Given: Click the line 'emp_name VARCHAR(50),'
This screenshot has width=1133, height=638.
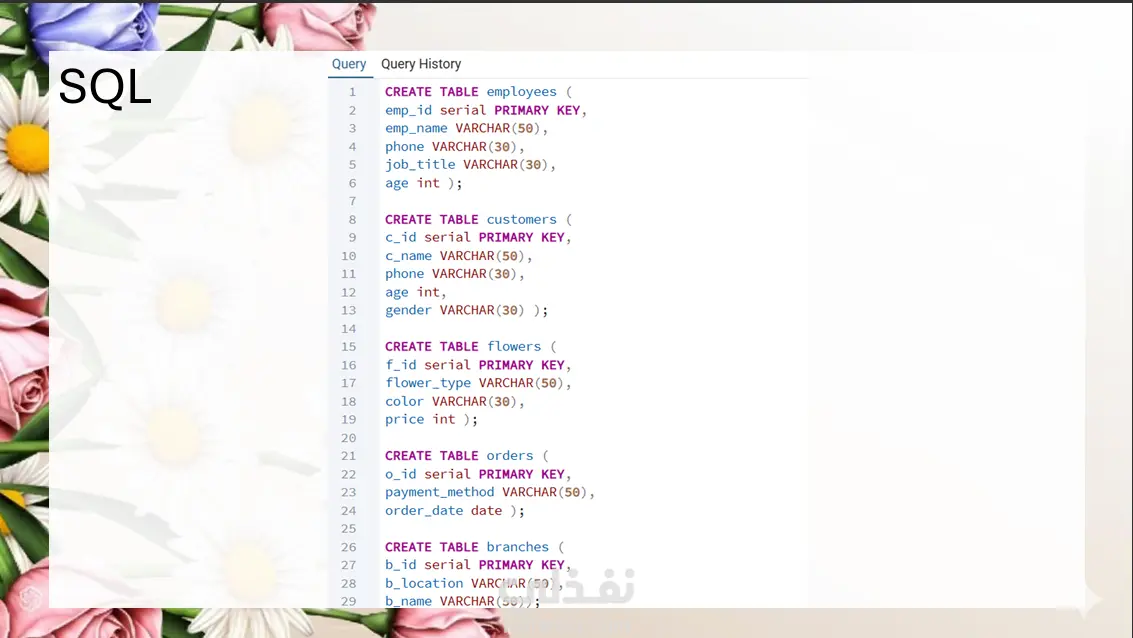Looking at the screenshot, I should click(466, 129).
